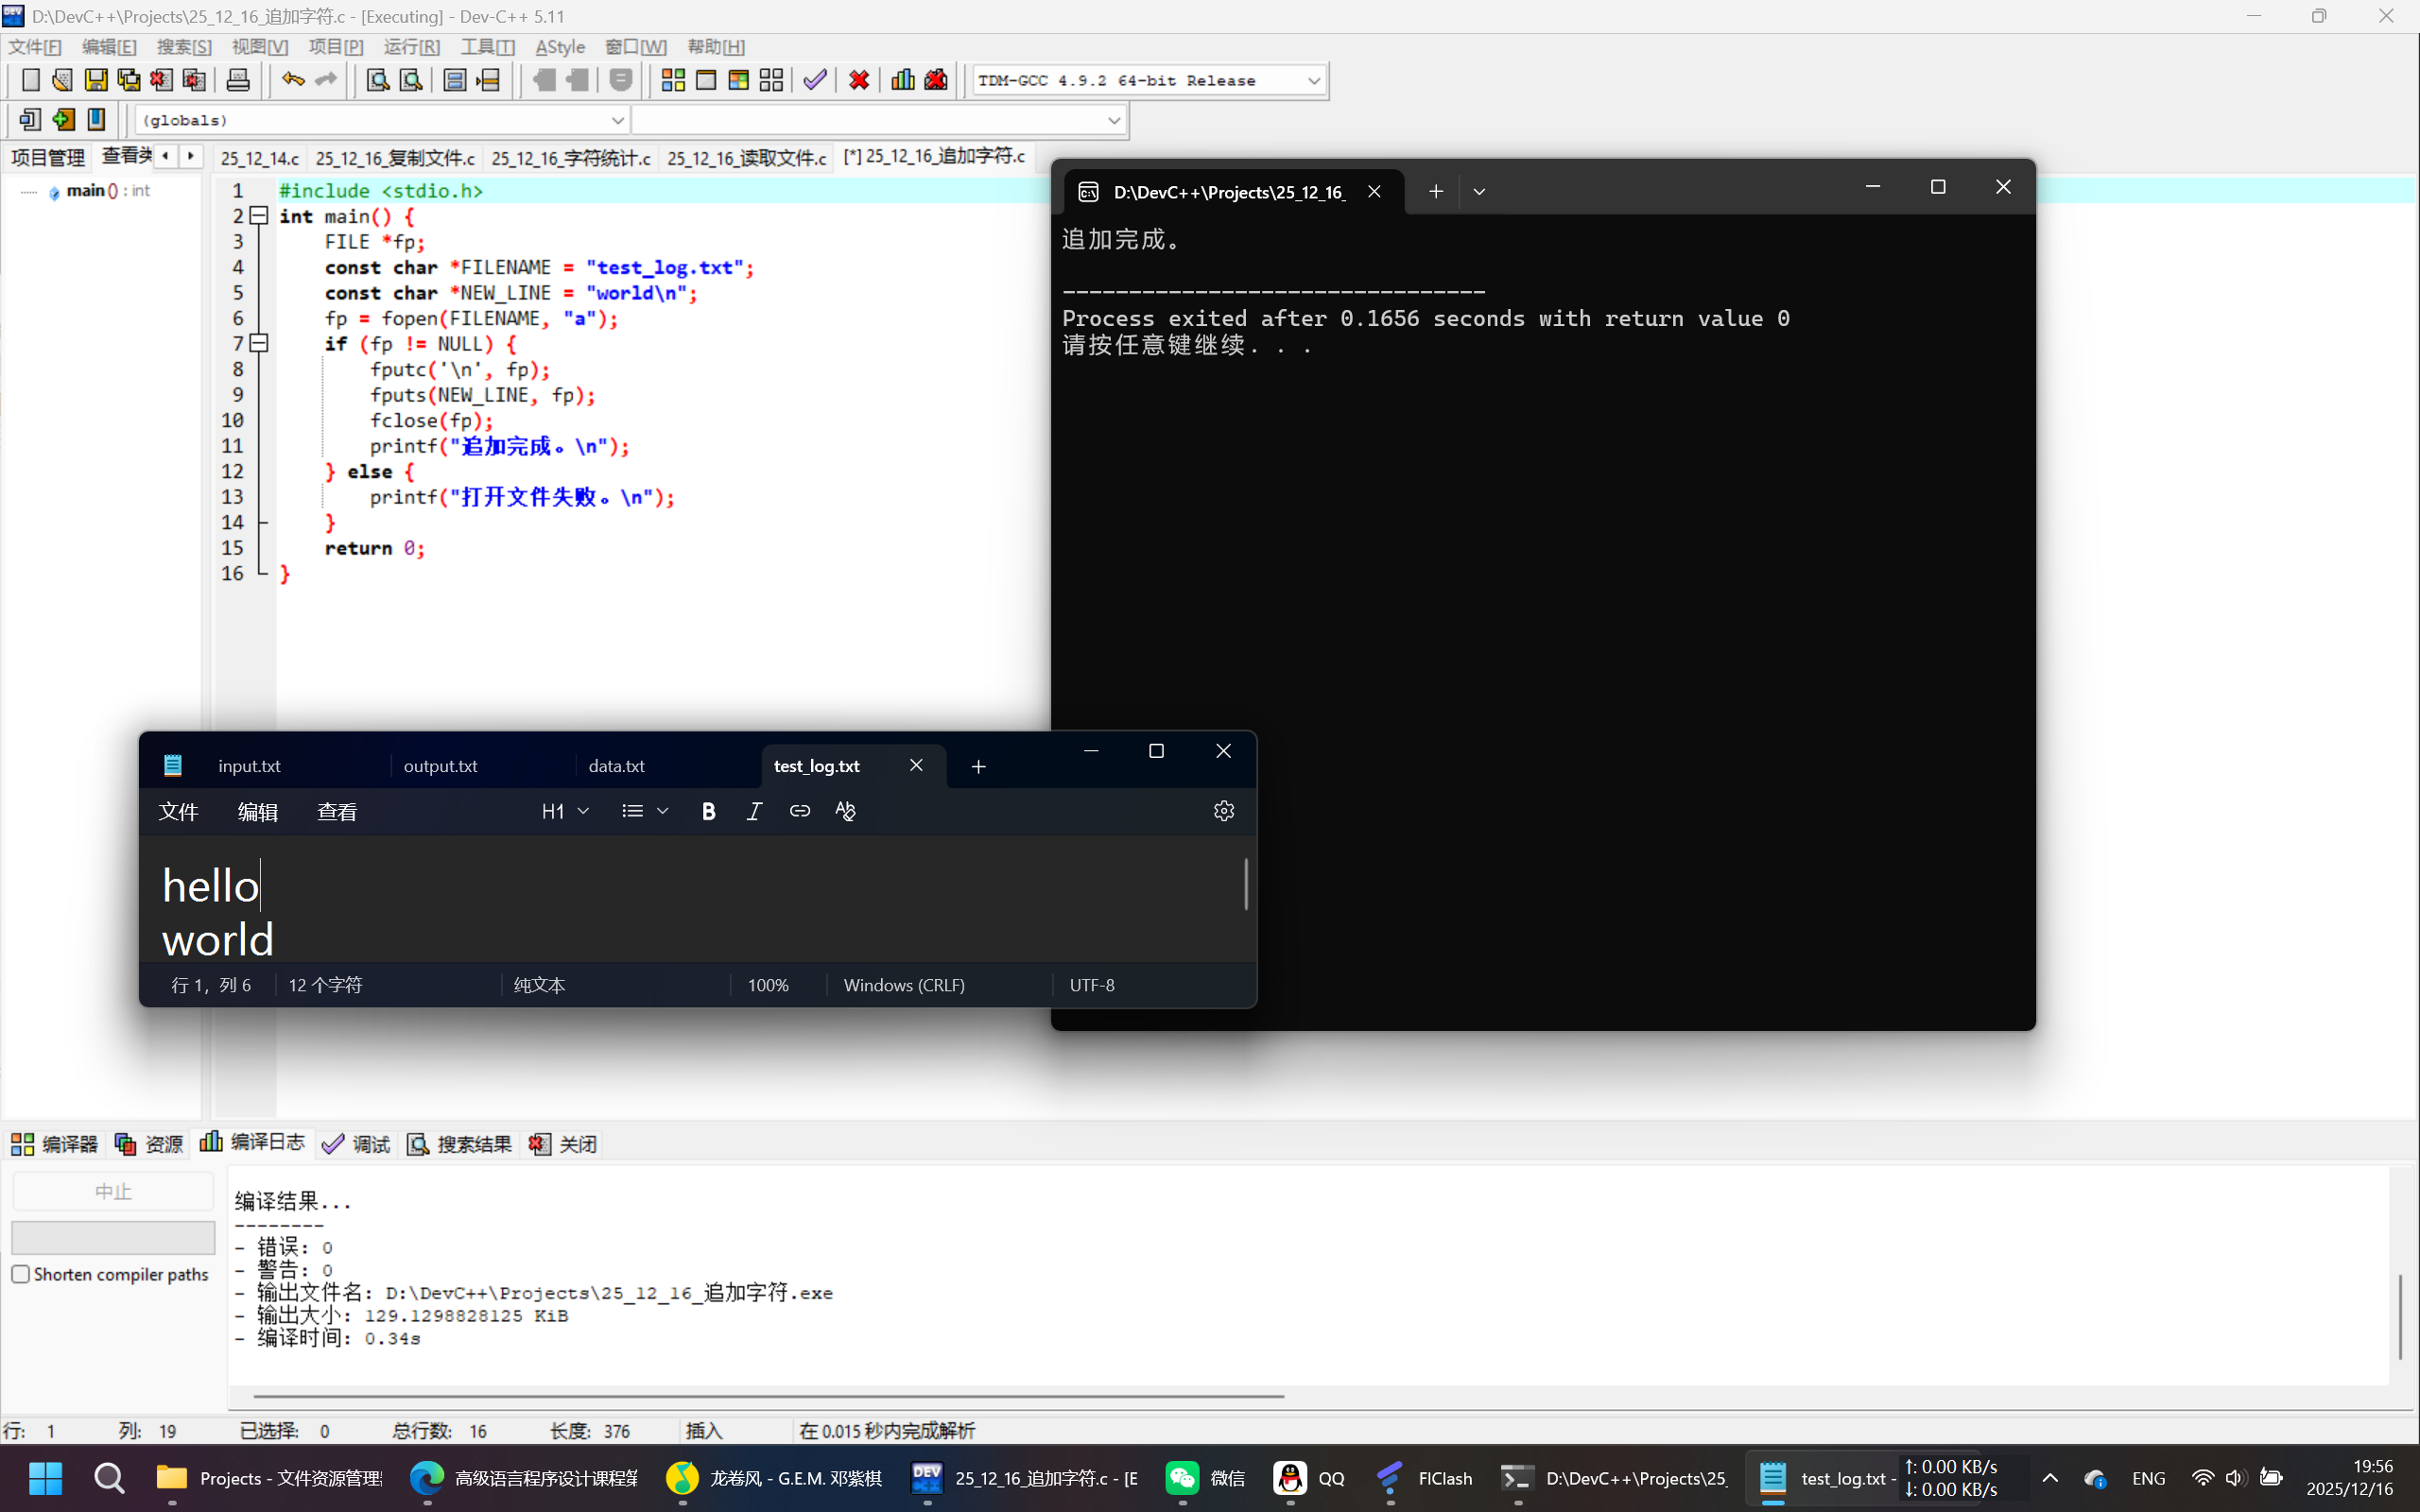Click the Compile icon in toolbar
The width and height of the screenshot is (2420, 1512).
point(673,80)
